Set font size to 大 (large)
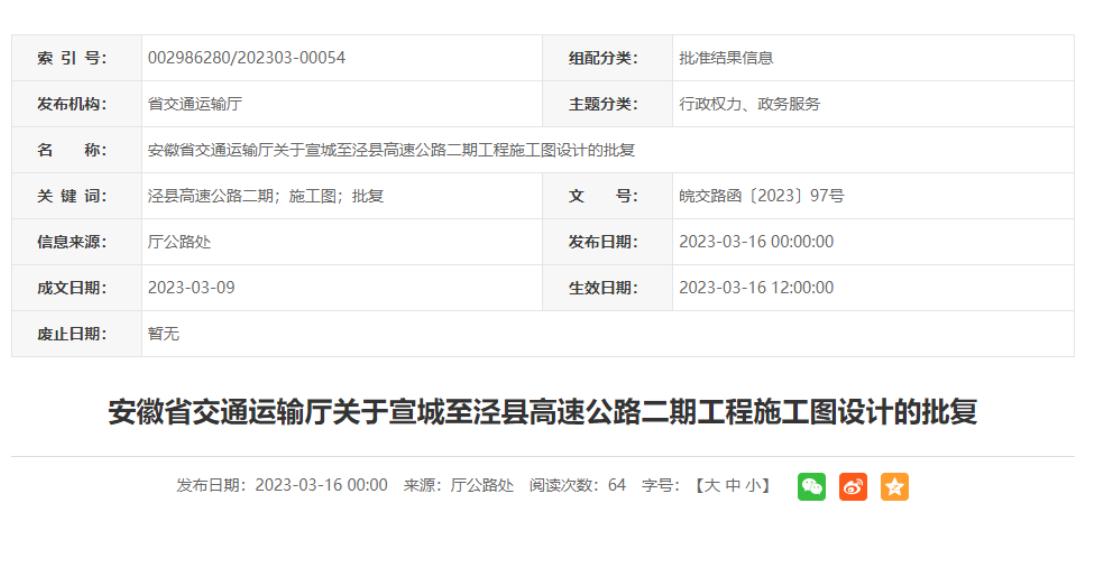This screenshot has height=570, width=1095. (712, 485)
